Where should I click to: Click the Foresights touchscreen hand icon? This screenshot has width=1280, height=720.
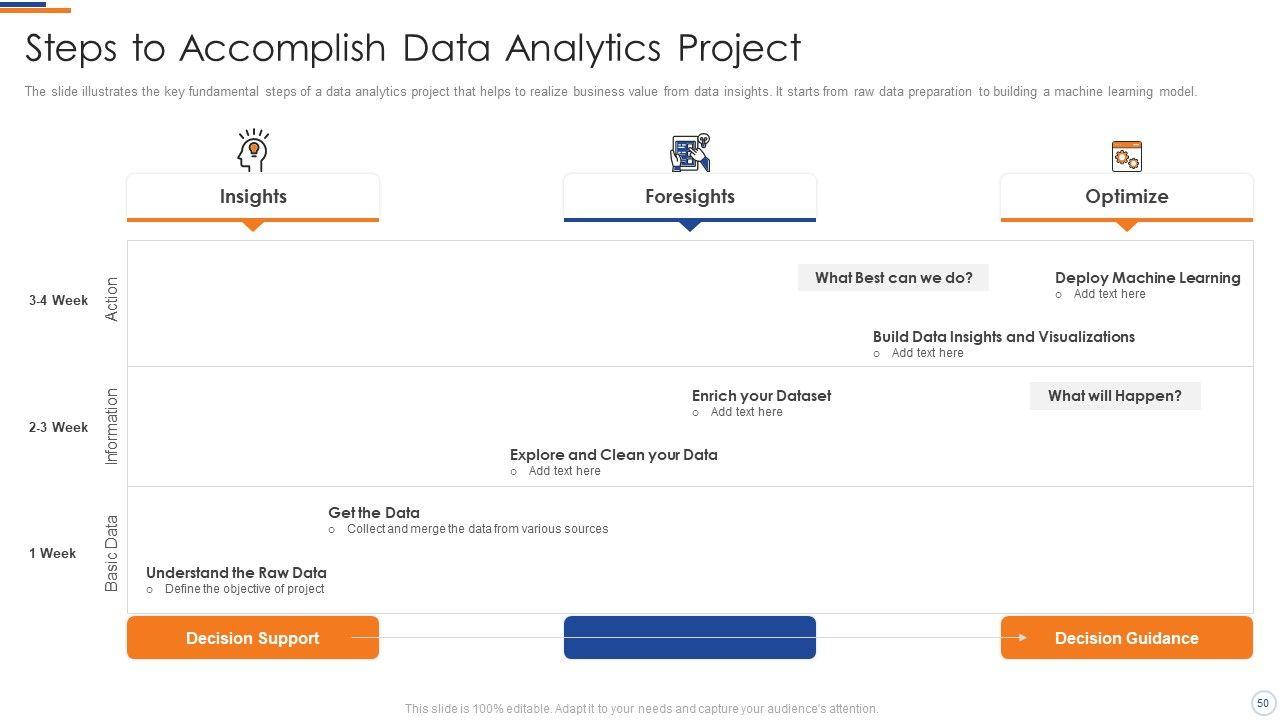[x=690, y=153]
